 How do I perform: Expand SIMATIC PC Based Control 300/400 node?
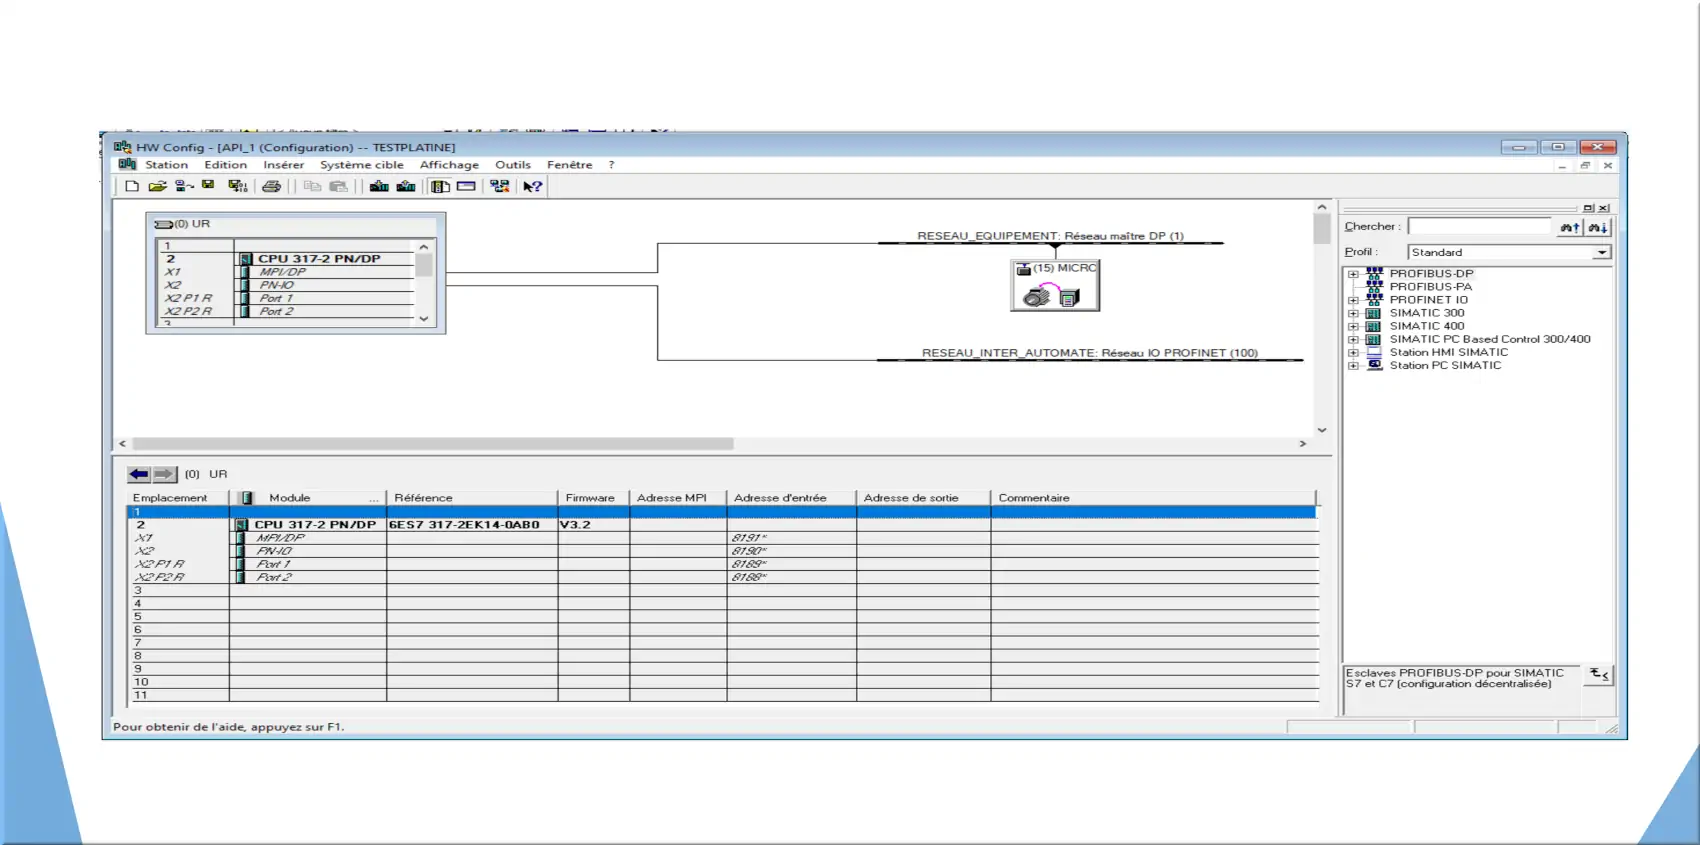click(1353, 339)
